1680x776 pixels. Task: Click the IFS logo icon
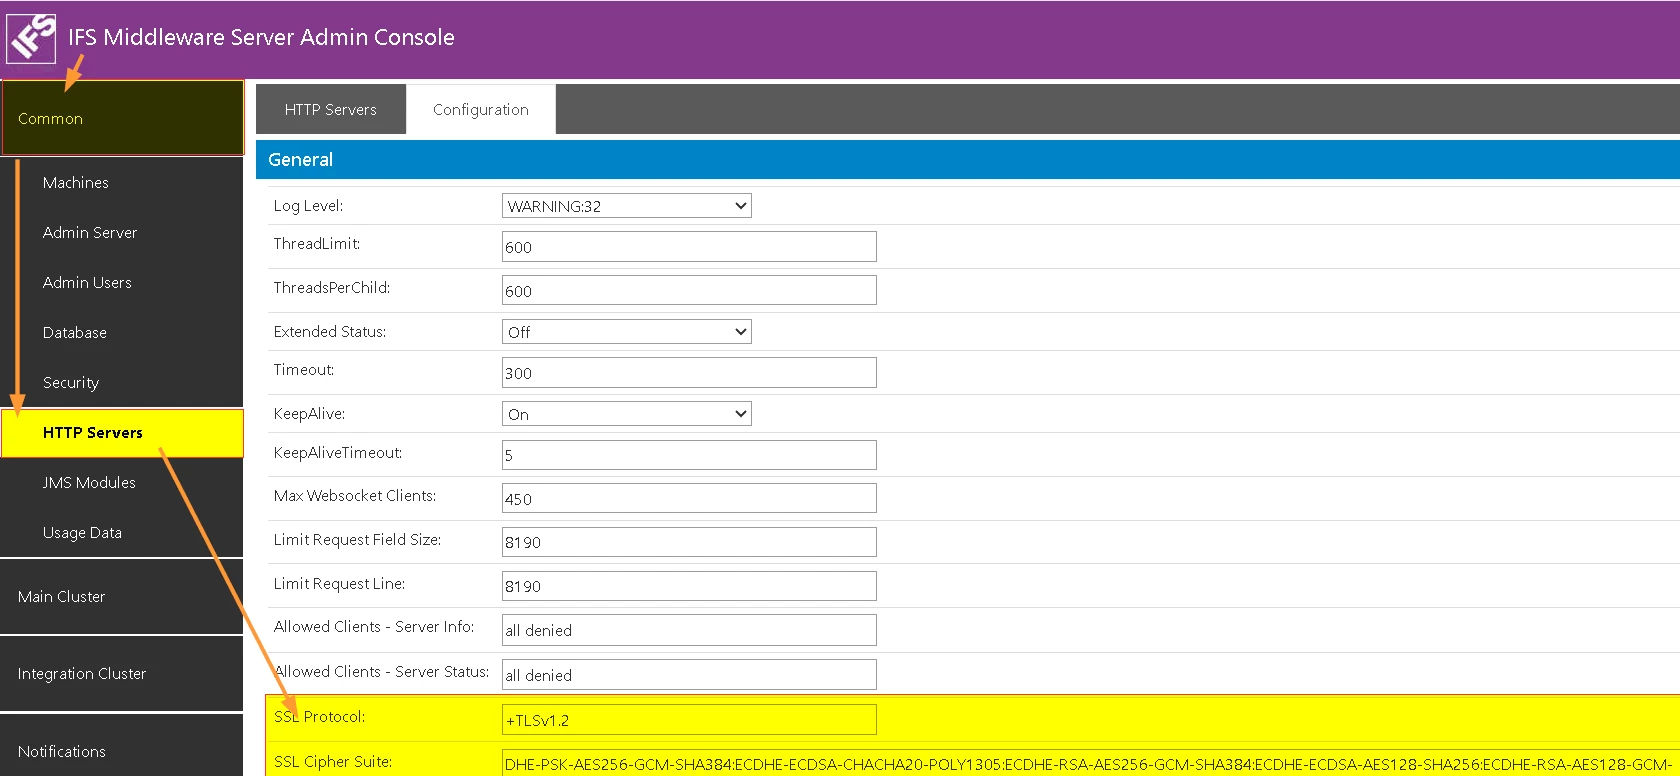tap(31, 38)
